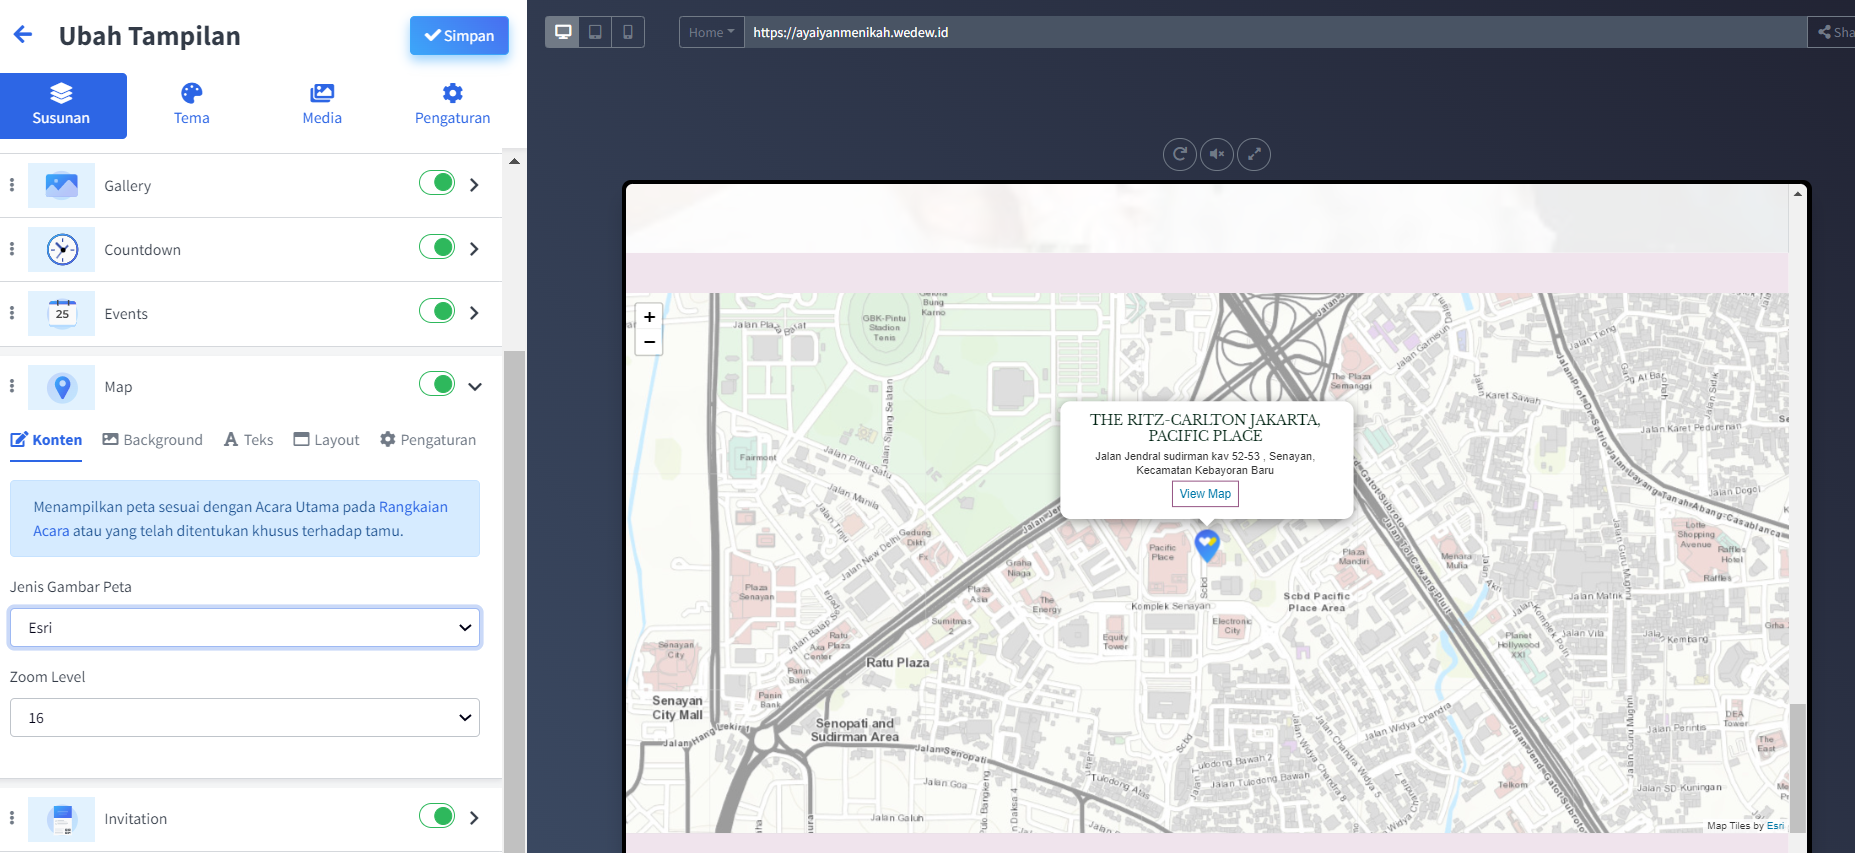Click the preview scroll-up arrow
The width and height of the screenshot is (1855, 853).
[x=1798, y=193]
